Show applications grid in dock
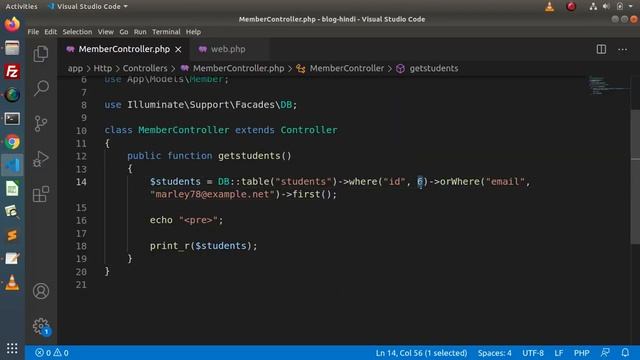Viewport: 640px width, 360px height. click(12, 348)
